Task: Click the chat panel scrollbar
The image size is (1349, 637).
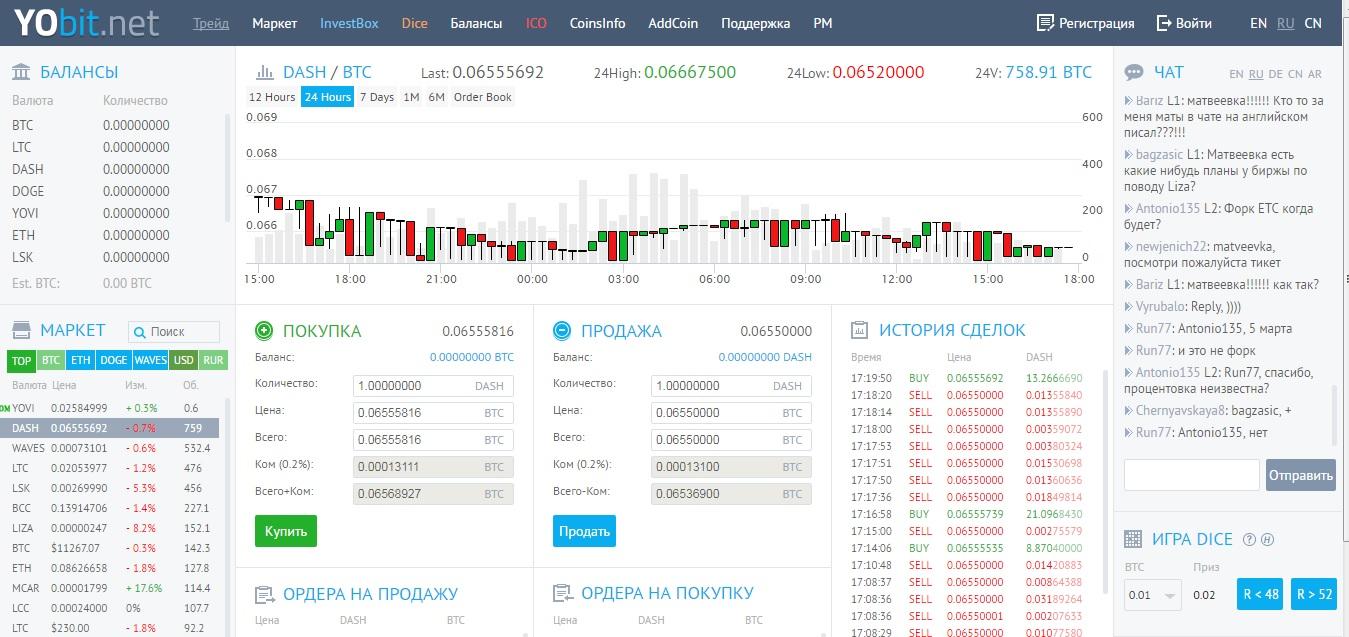Action: 1333,415
